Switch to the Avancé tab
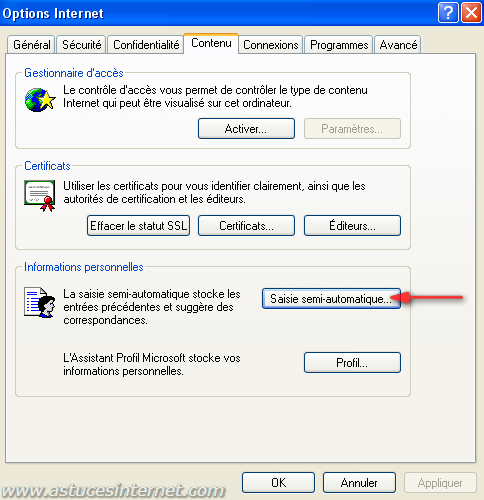This screenshot has width=484, height=500. tap(398, 44)
